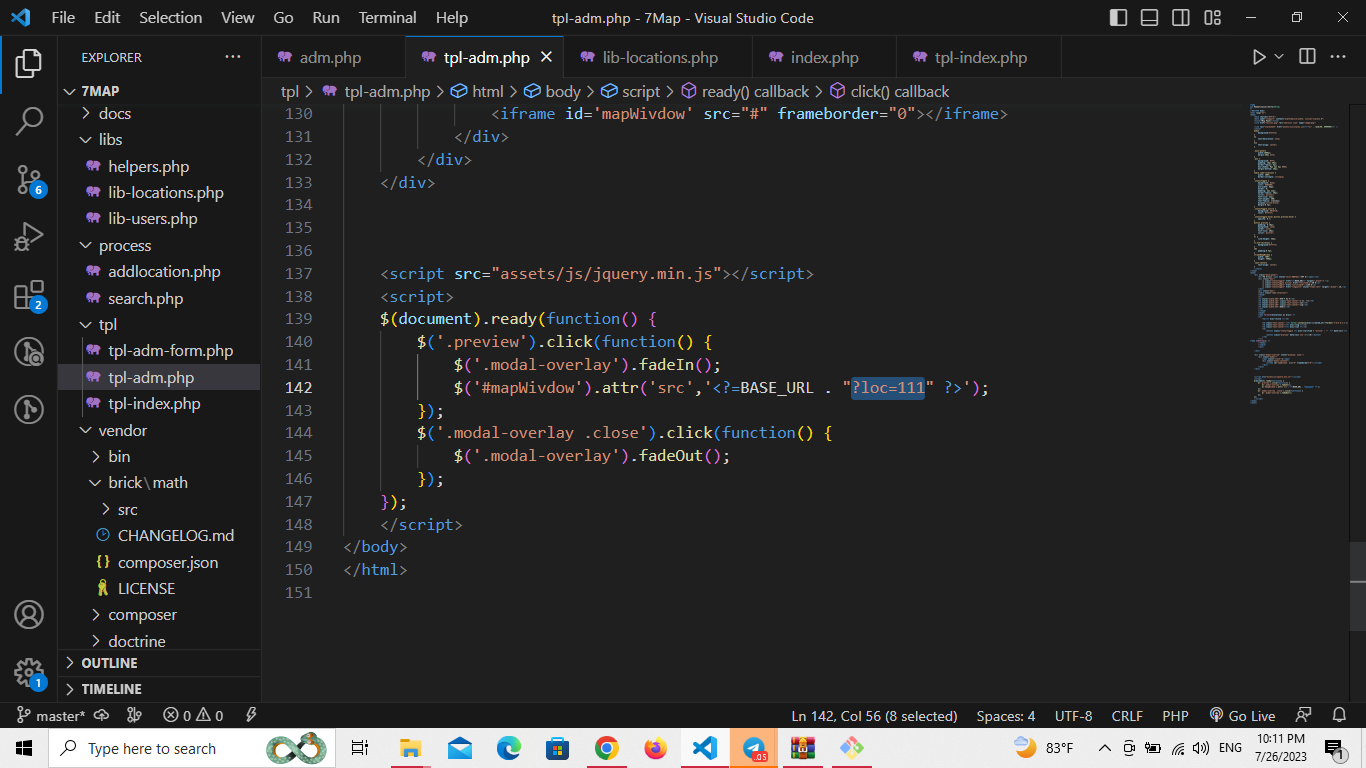The width and height of the screenshot is (1366, 768).
Task: Open the View menu
Action: point(237,18)
